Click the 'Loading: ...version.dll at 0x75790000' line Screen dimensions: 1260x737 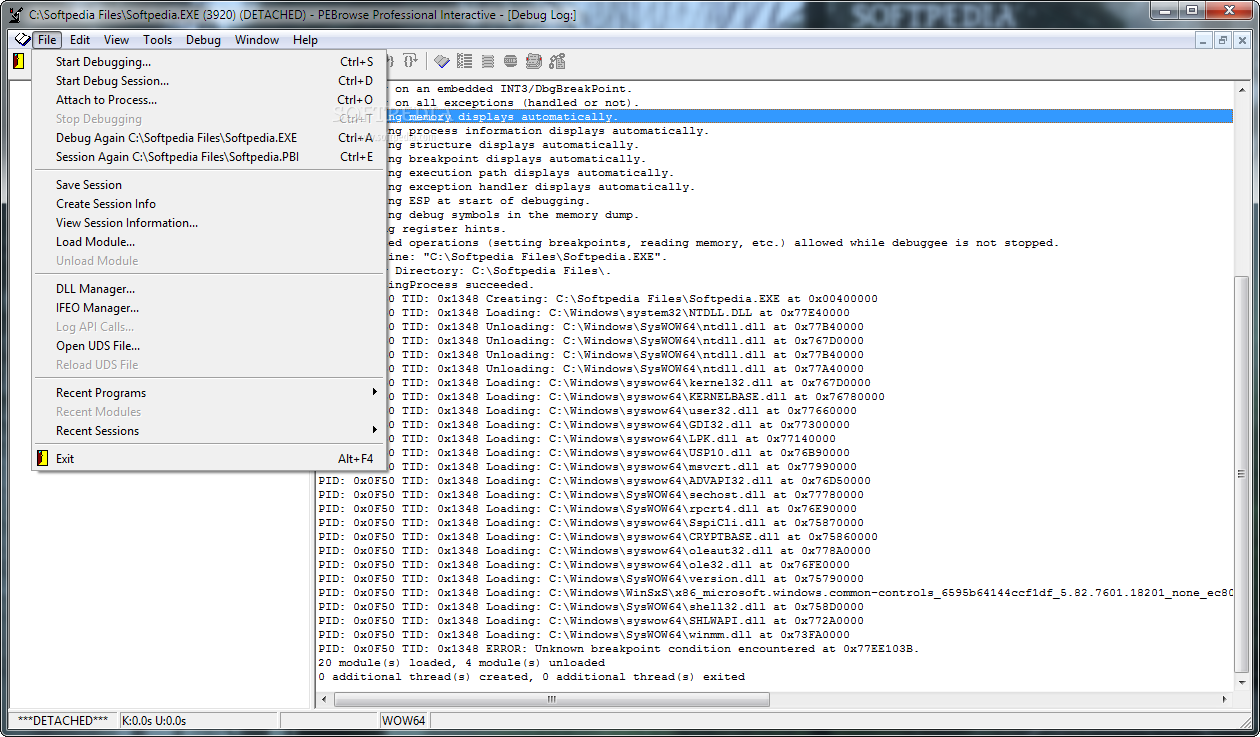pos(591,579)
